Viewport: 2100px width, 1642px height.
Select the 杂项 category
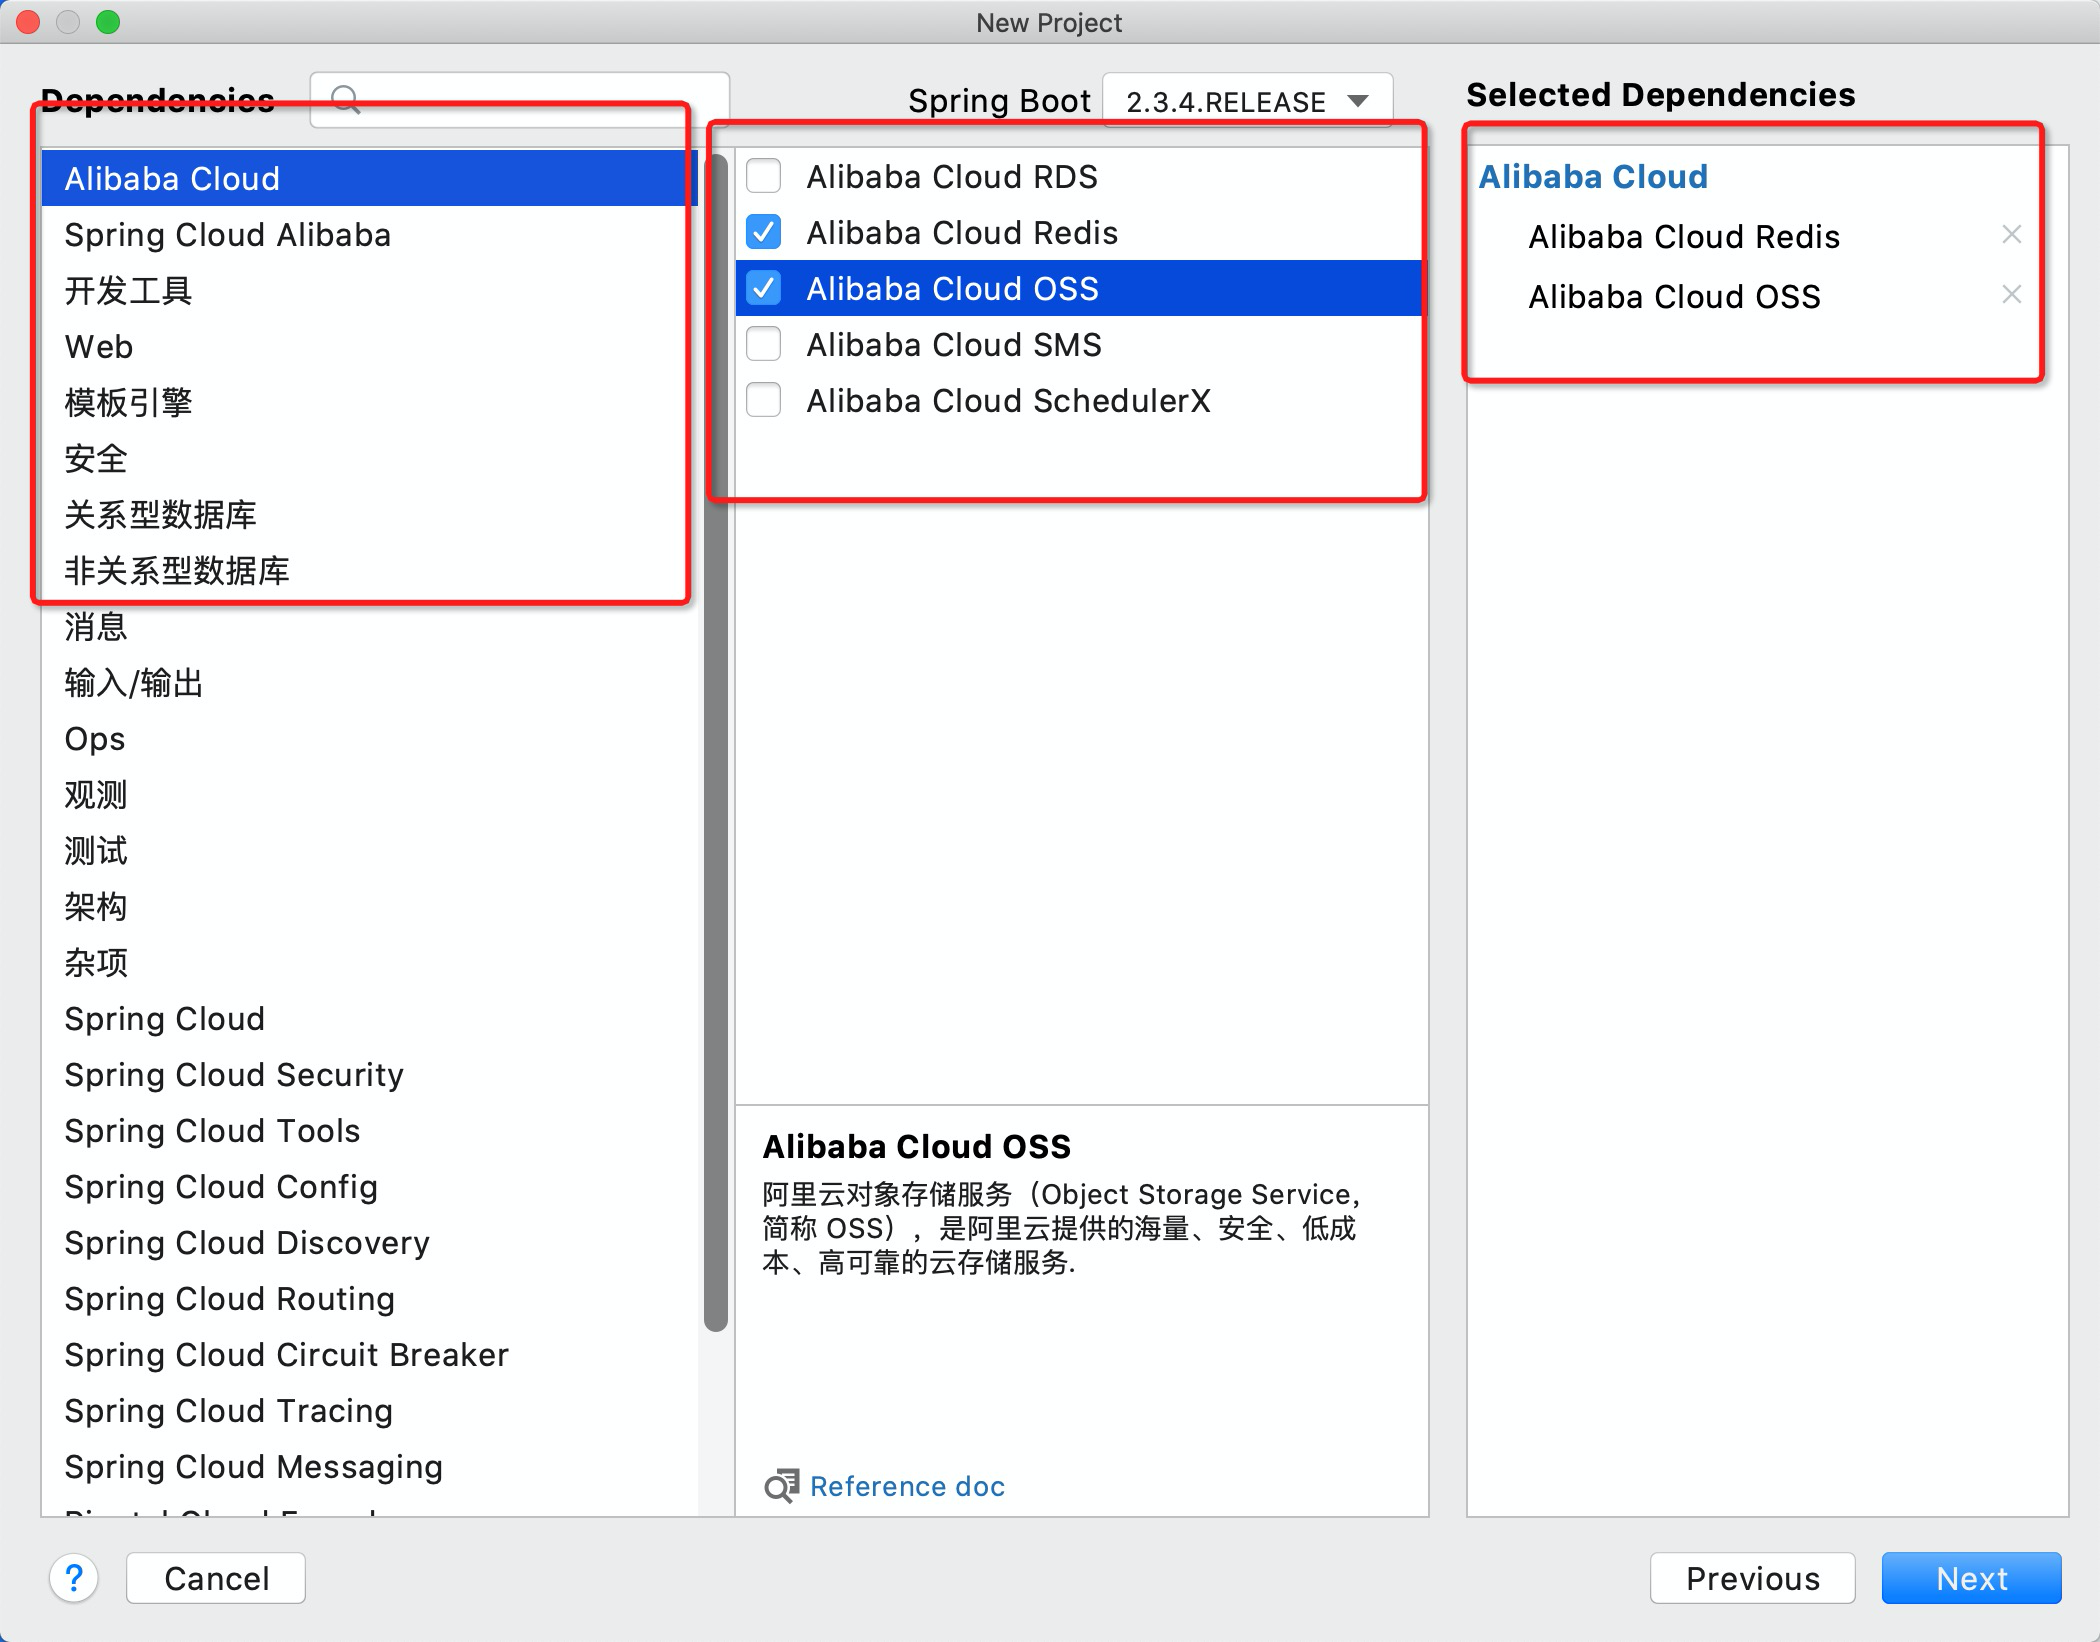(370, 962)
